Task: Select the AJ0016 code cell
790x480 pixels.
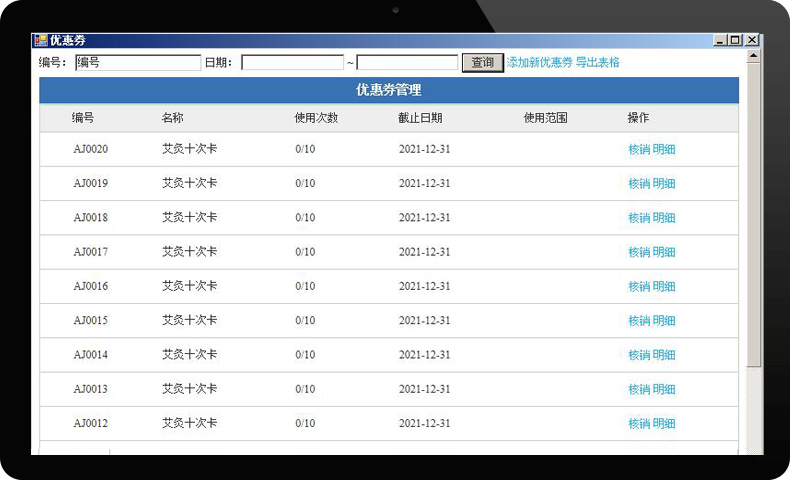Action: point(91,286)
